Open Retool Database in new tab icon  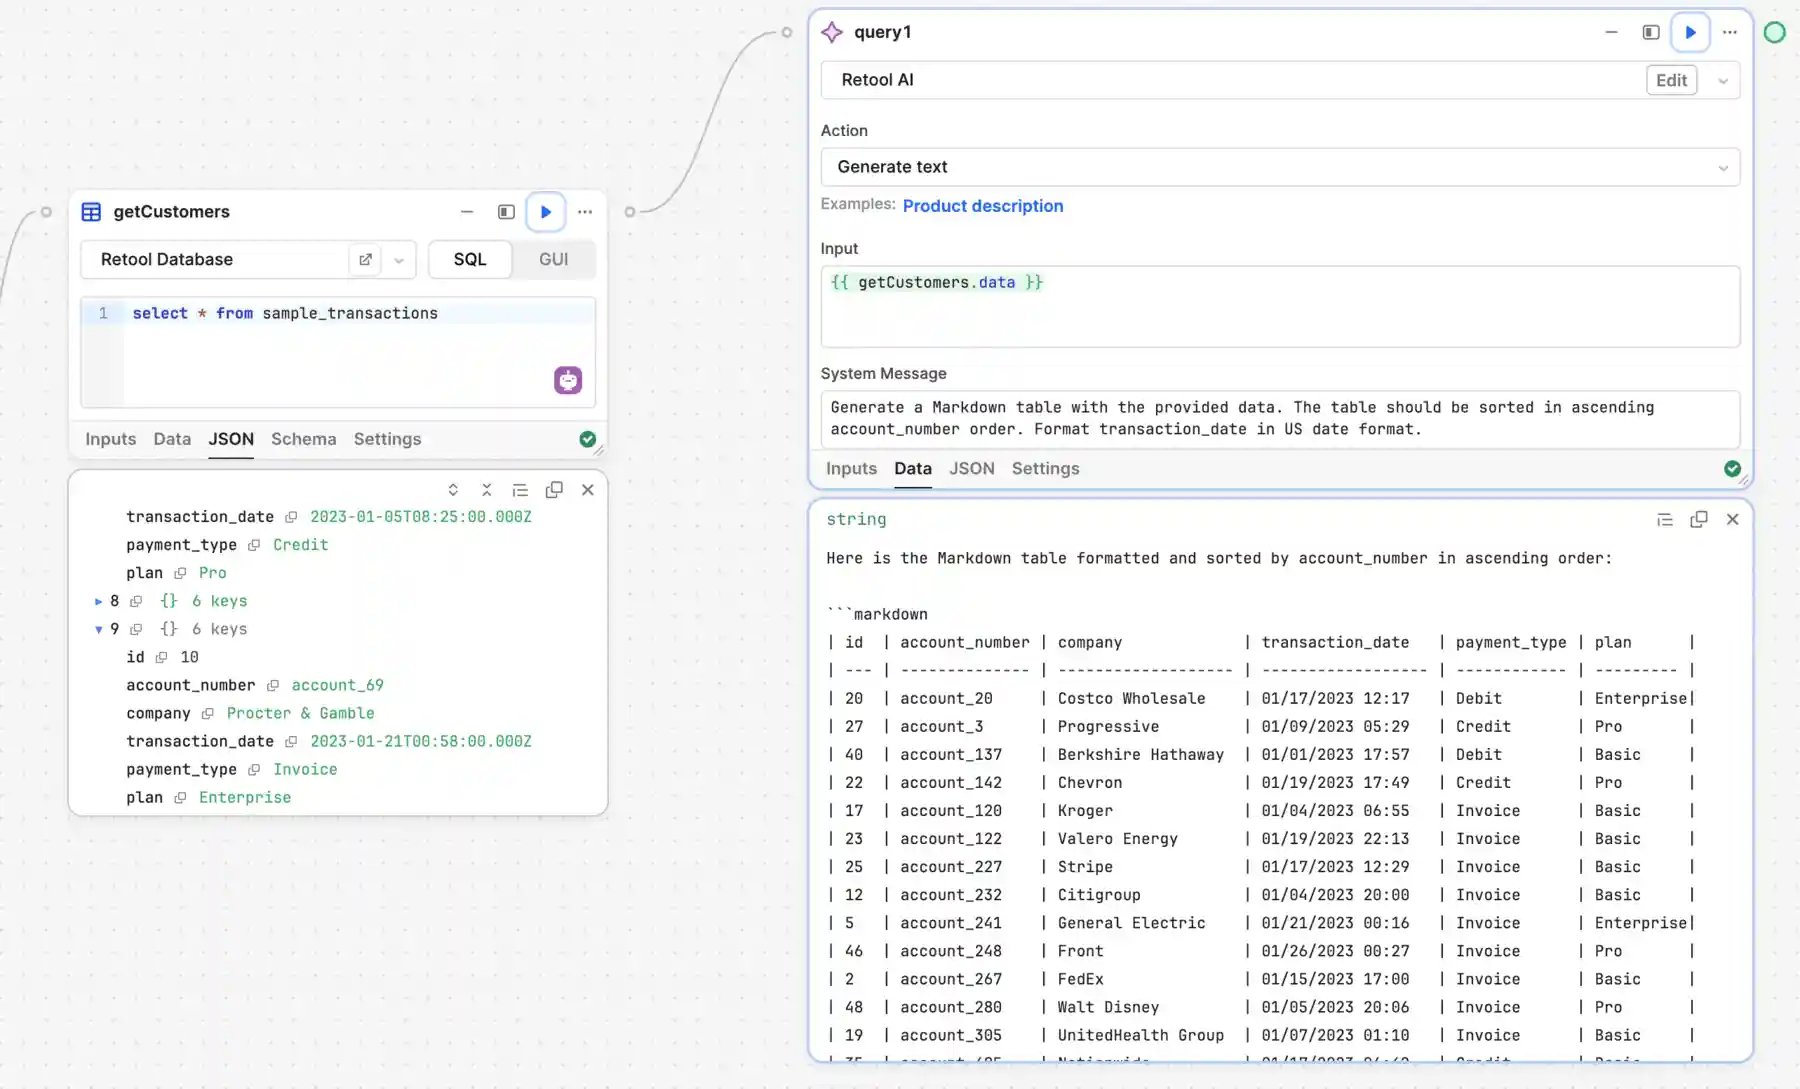pyautogui.click(x=365, y=260)
